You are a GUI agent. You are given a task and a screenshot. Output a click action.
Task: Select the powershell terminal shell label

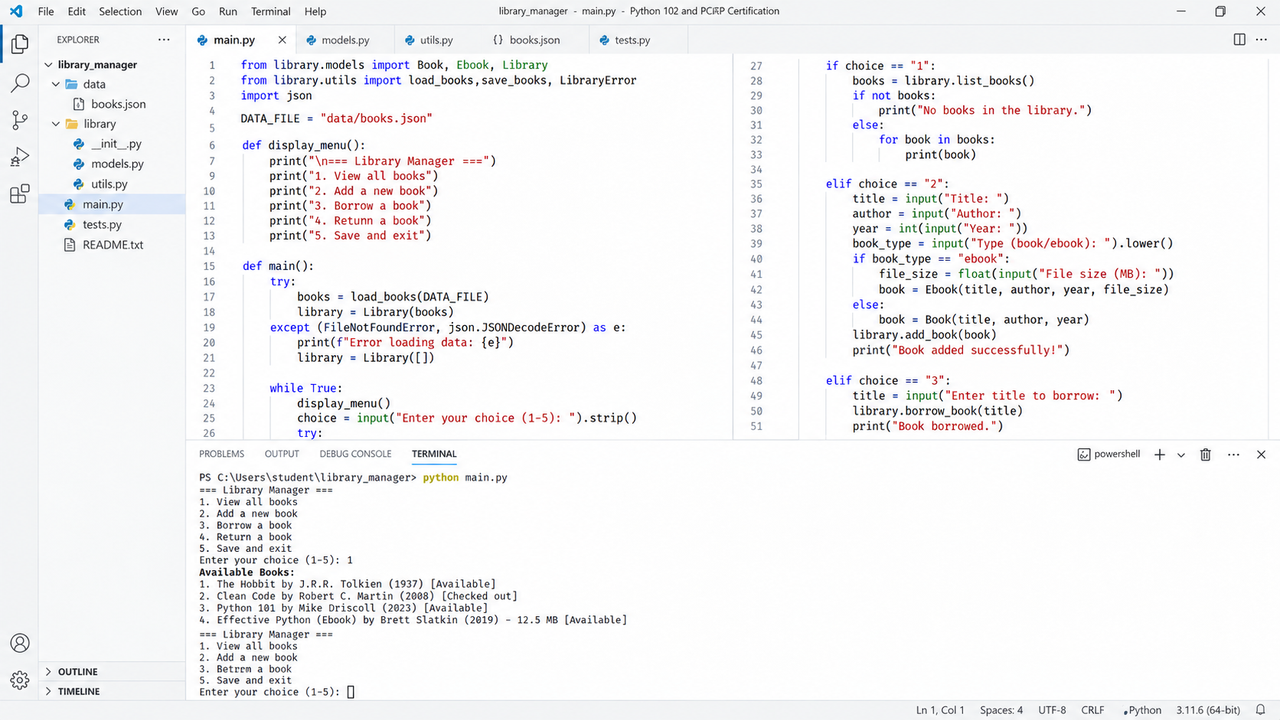pos(1109,454)
